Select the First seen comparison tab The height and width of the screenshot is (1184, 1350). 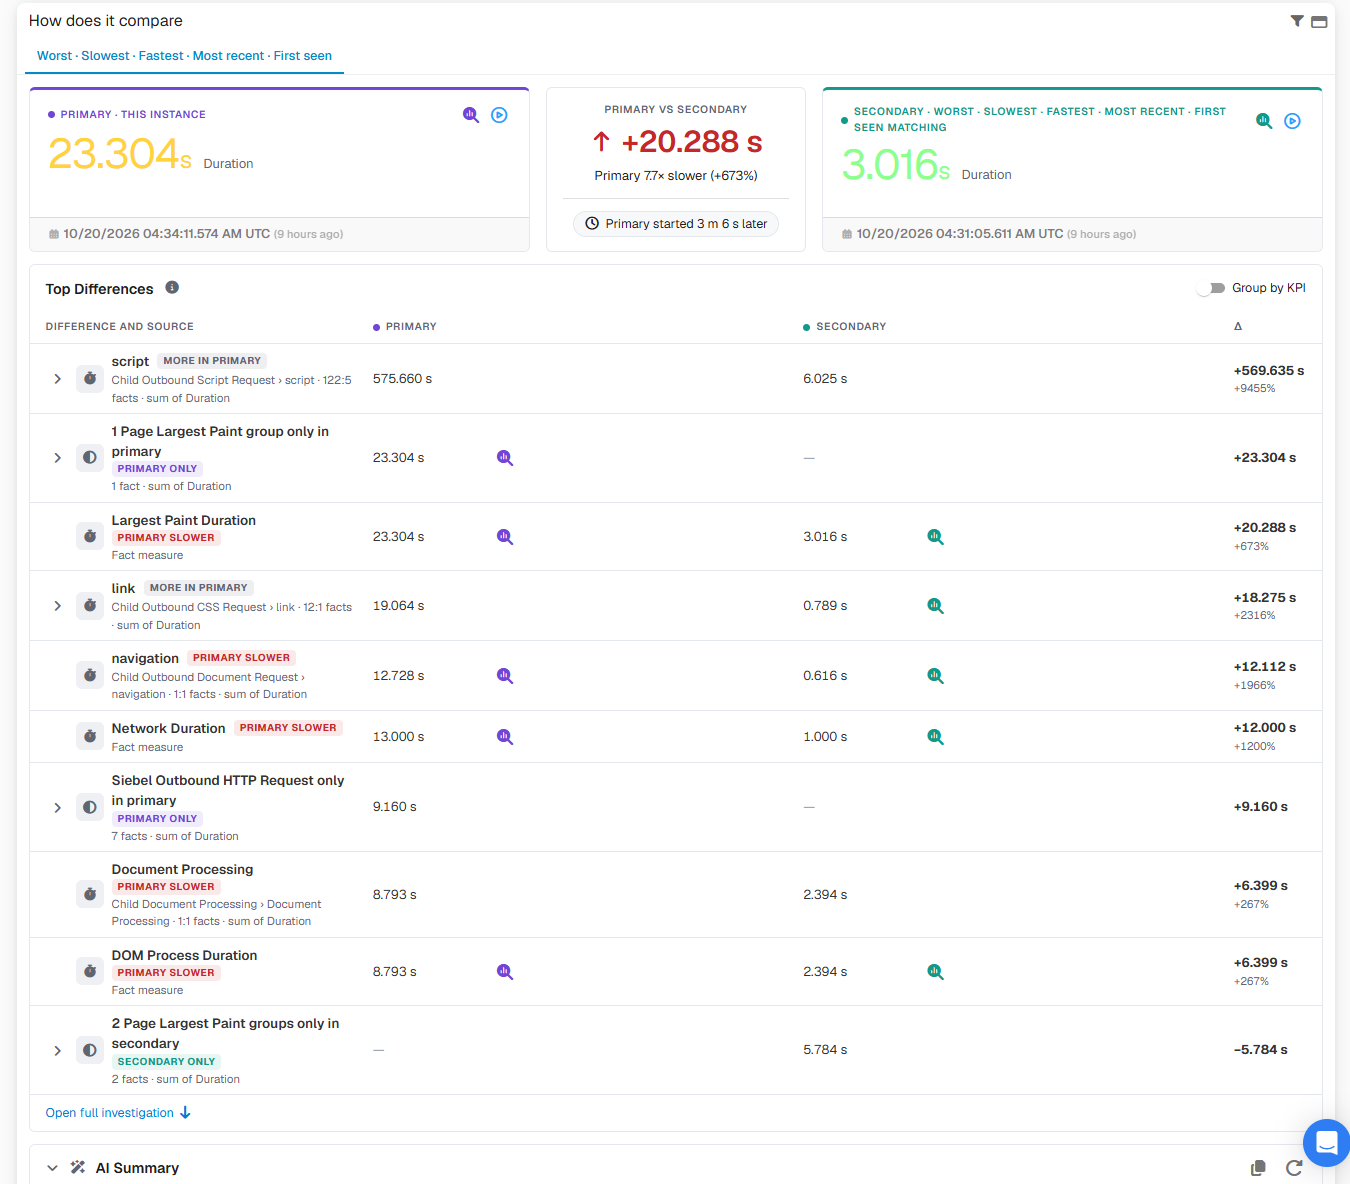click(303, 56)
